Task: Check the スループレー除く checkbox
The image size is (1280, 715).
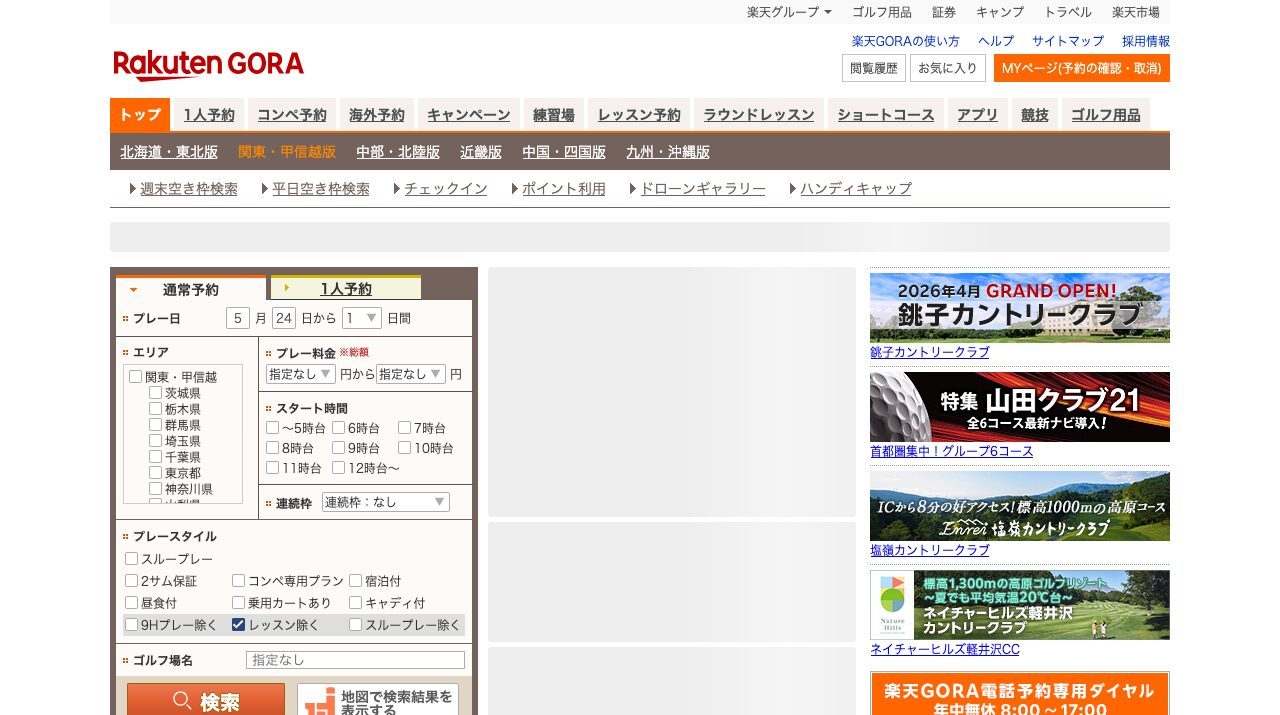Action: pos(355,625)
